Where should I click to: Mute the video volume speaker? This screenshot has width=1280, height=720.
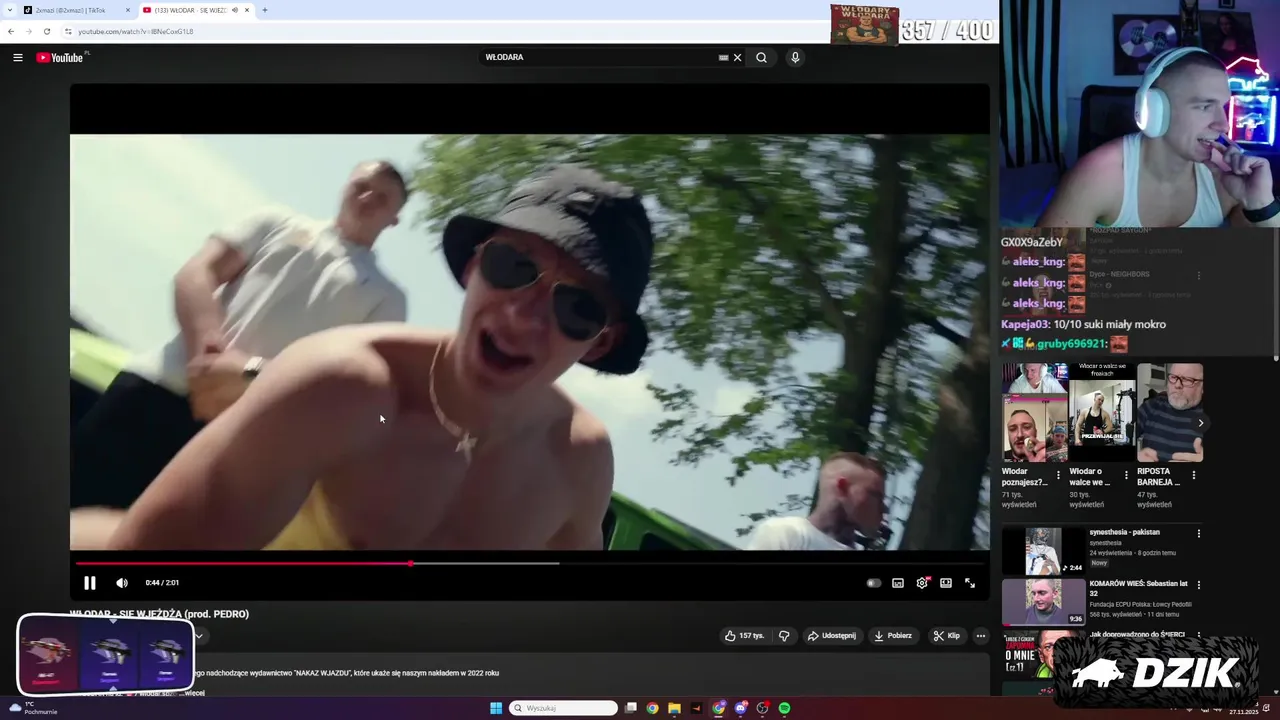122,583
